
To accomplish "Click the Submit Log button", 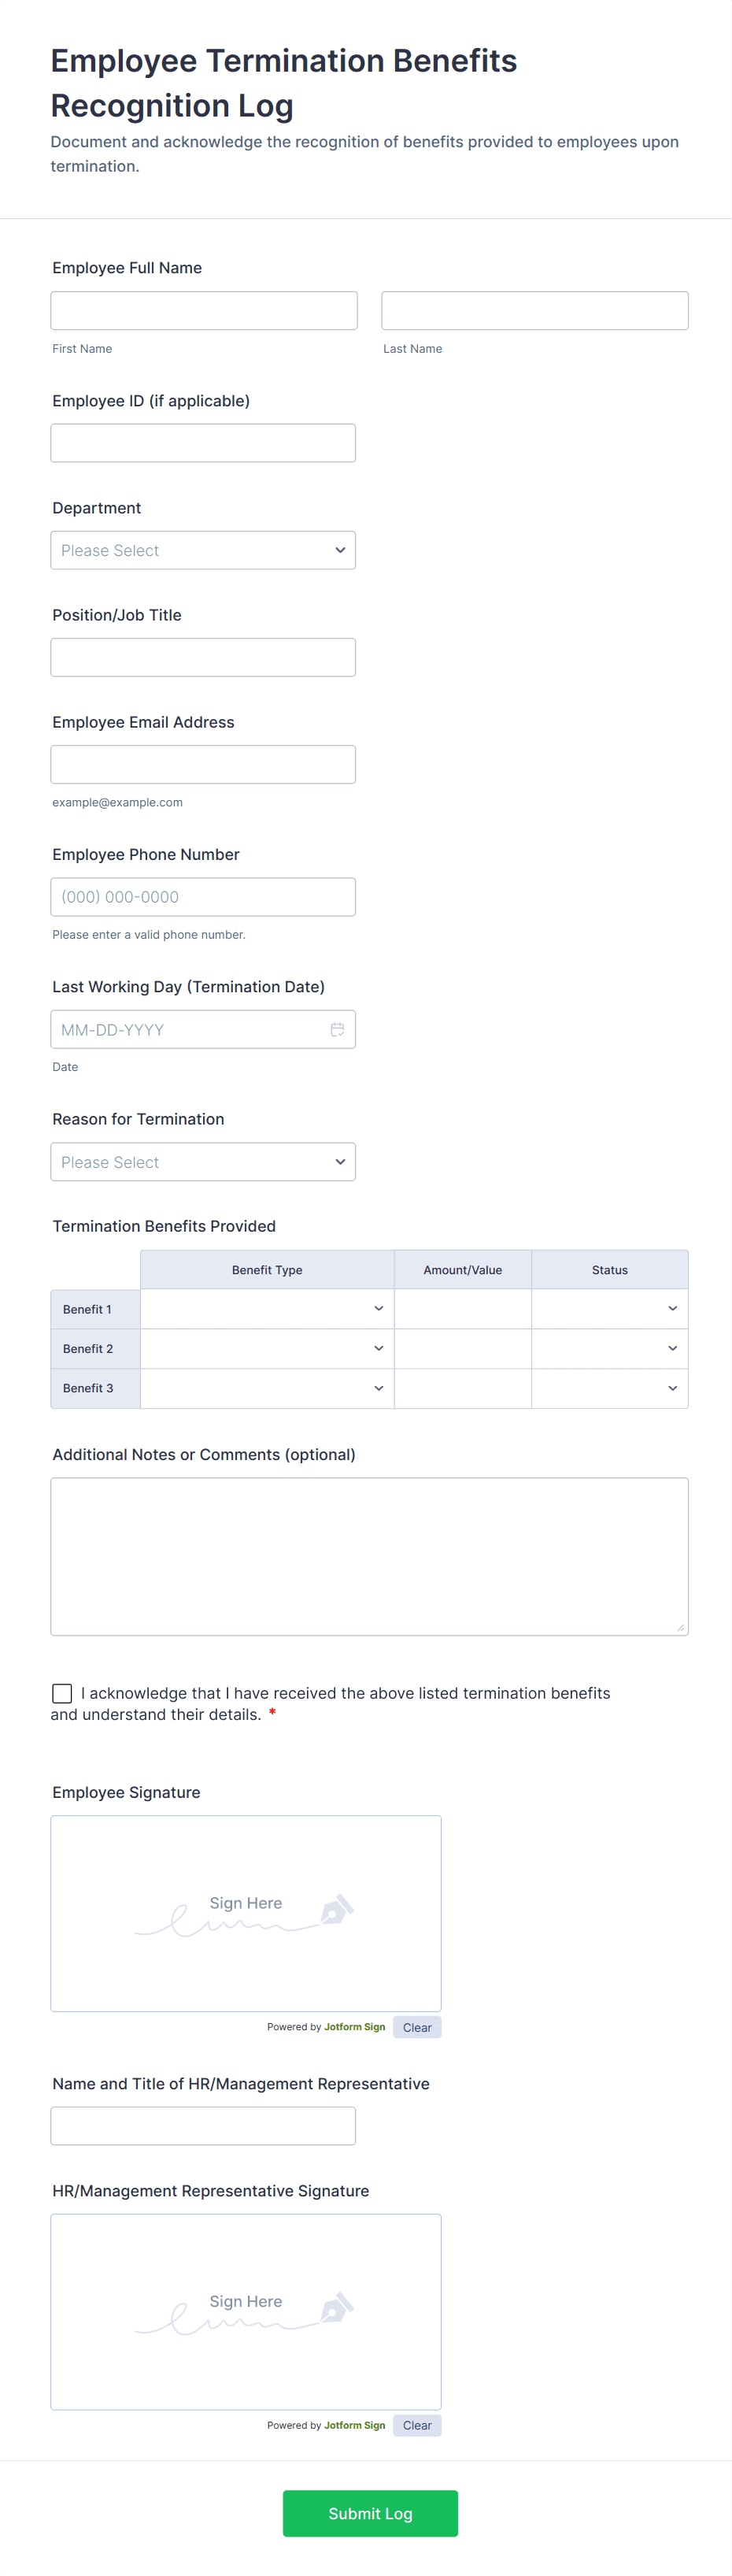I will 370,2513.
